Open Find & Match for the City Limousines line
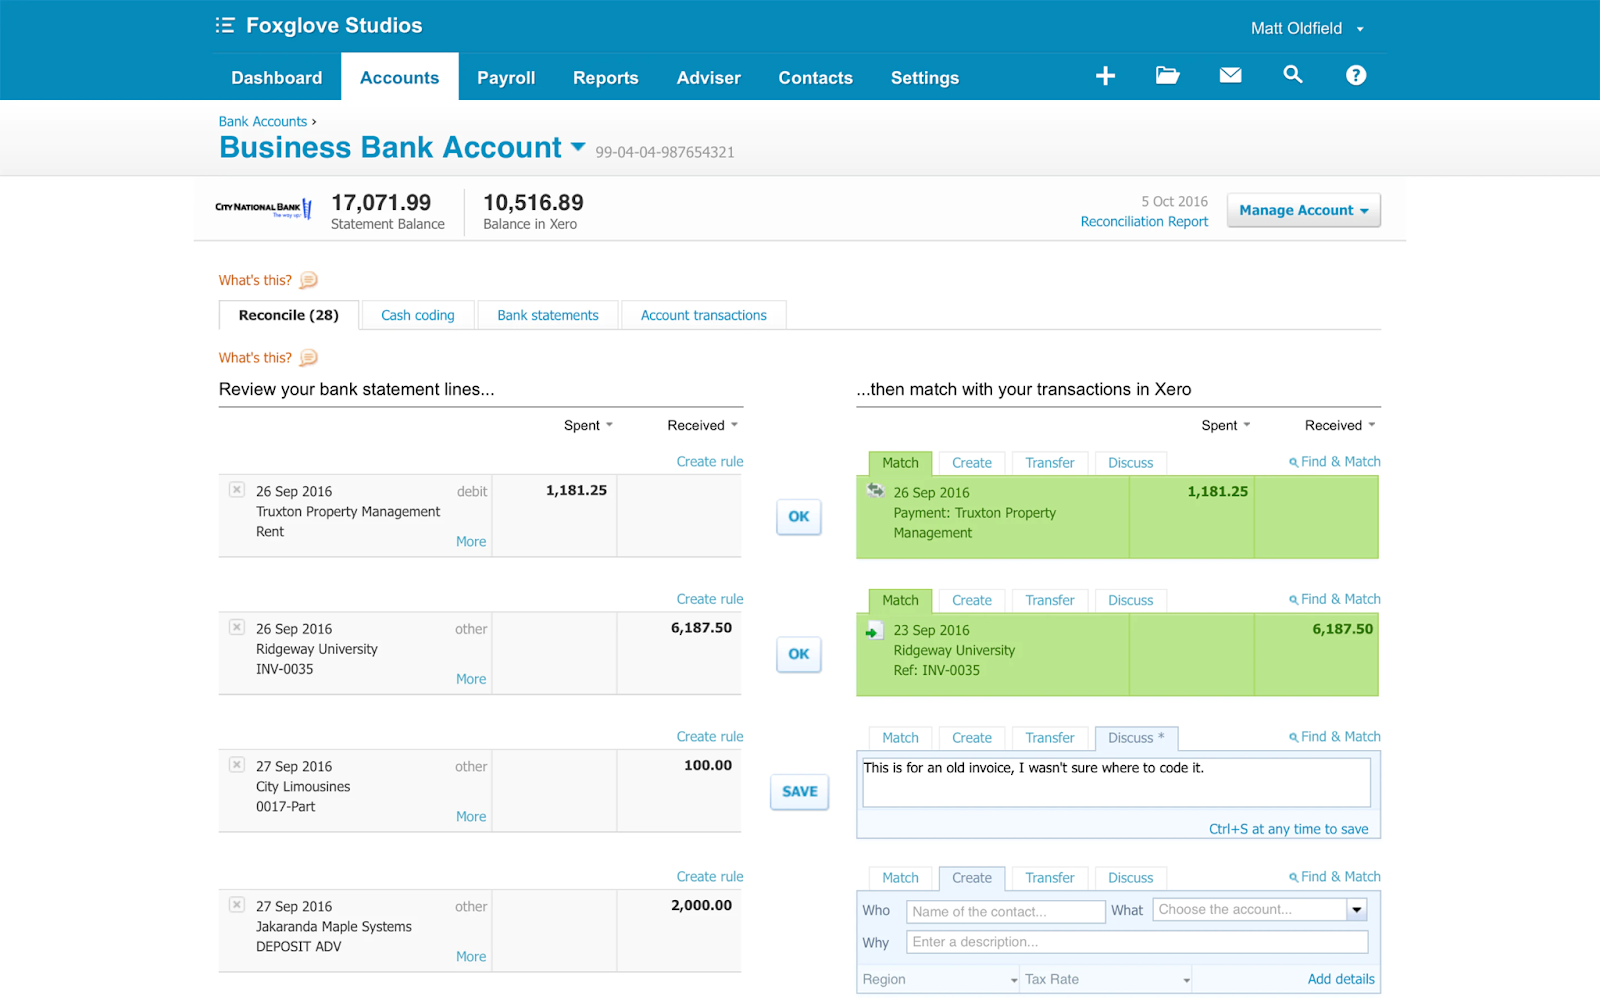Image resolution: width=1600 pixels, height=1000 pixels. click(x=1335, y=736)
